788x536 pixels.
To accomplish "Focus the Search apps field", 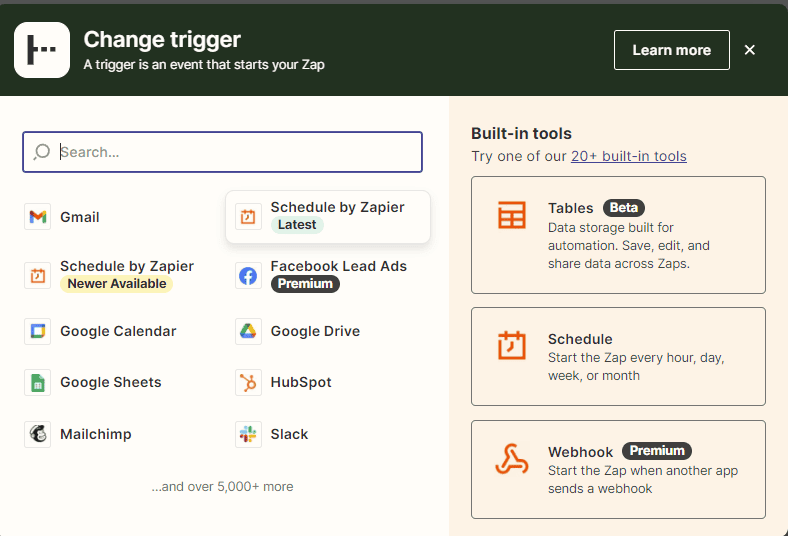I will coord(222,152).
